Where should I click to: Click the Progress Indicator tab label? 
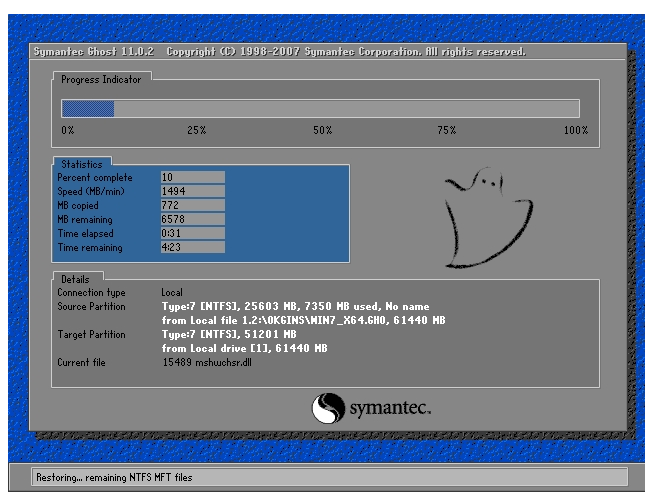tap(101, 79)
